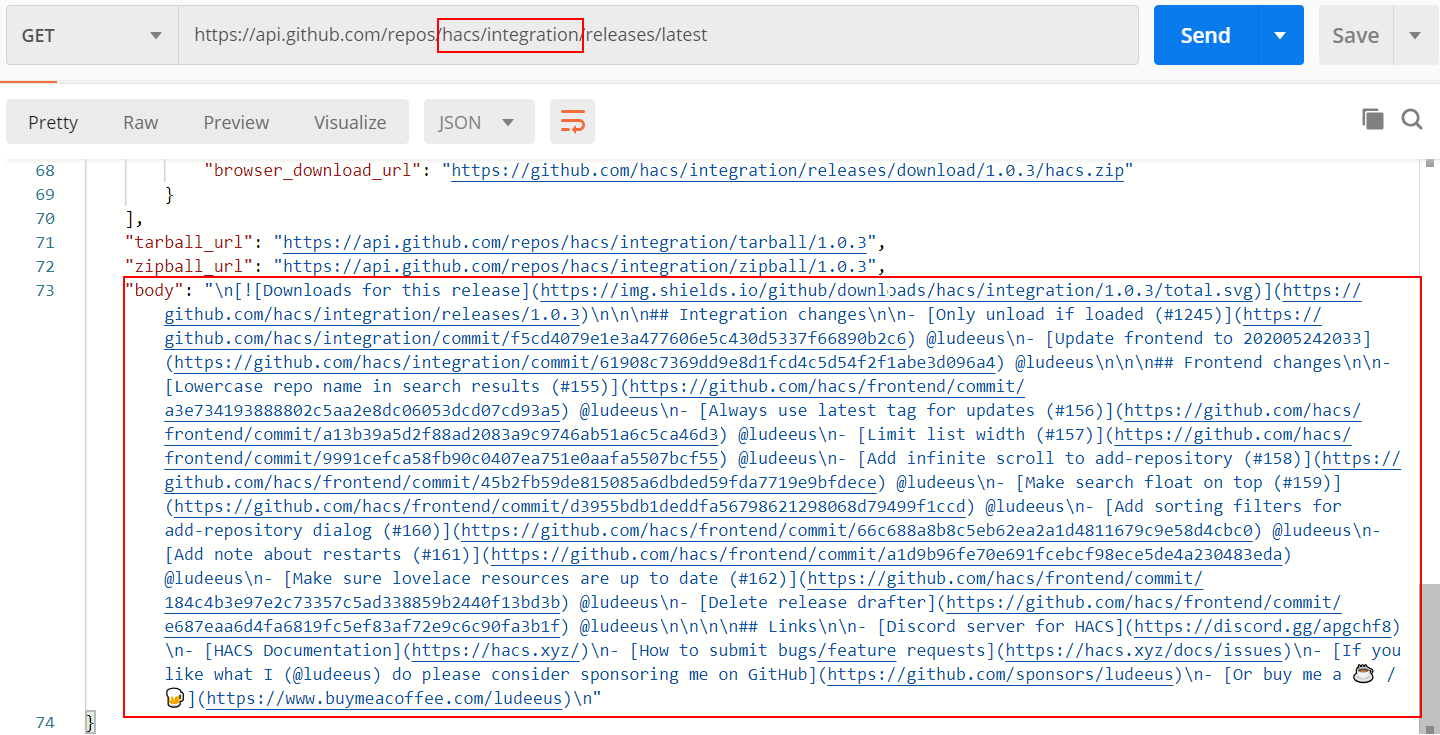Screen dimensions: 1440x735
Task: Send the API request
Action: pyautogui.click(x=1205, y=35)
